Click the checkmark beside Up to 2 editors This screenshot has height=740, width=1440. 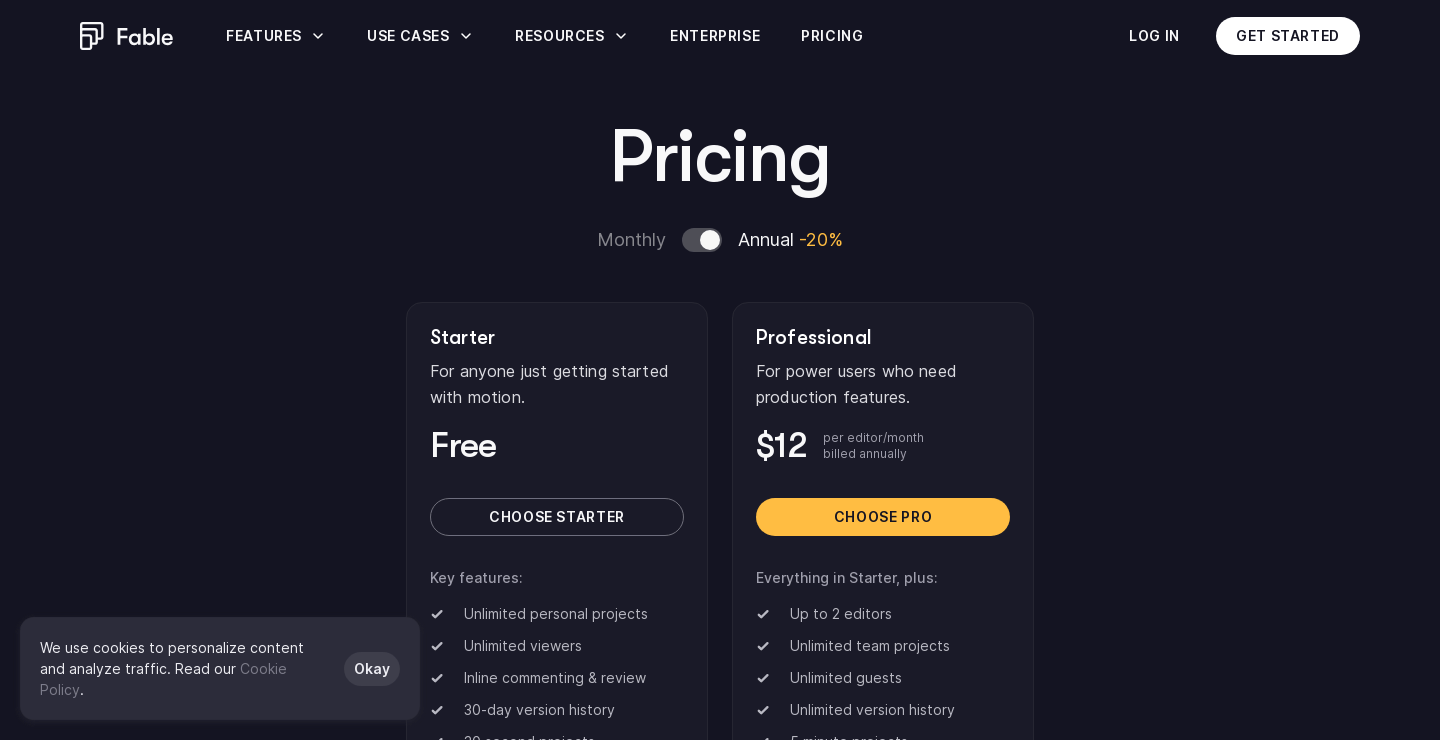(764, 614)
